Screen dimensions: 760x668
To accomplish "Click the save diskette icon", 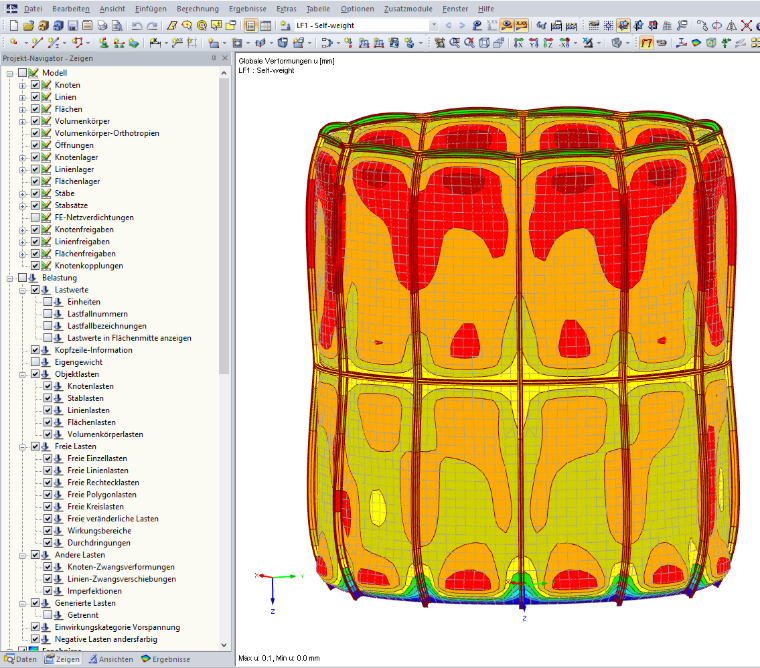I will pos(73,26).
